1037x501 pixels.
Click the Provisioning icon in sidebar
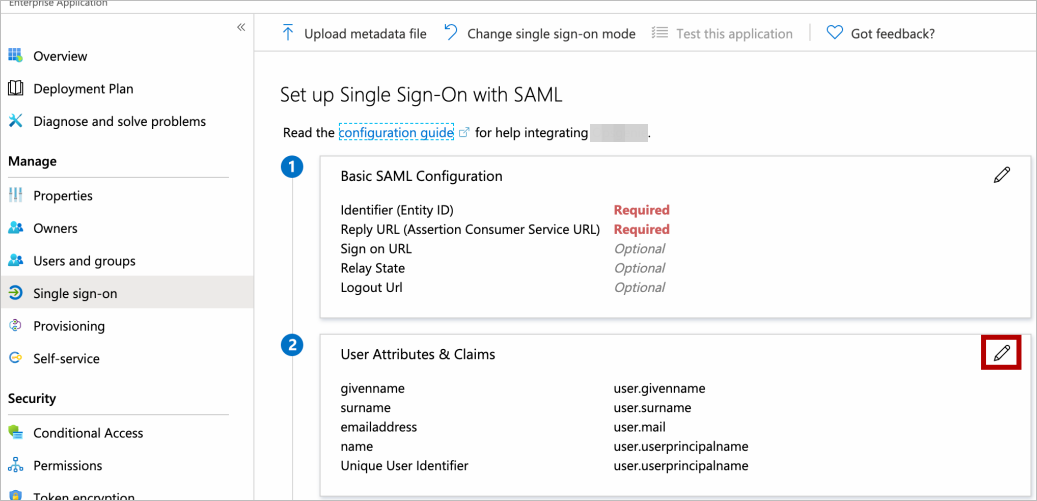(16, 326)
